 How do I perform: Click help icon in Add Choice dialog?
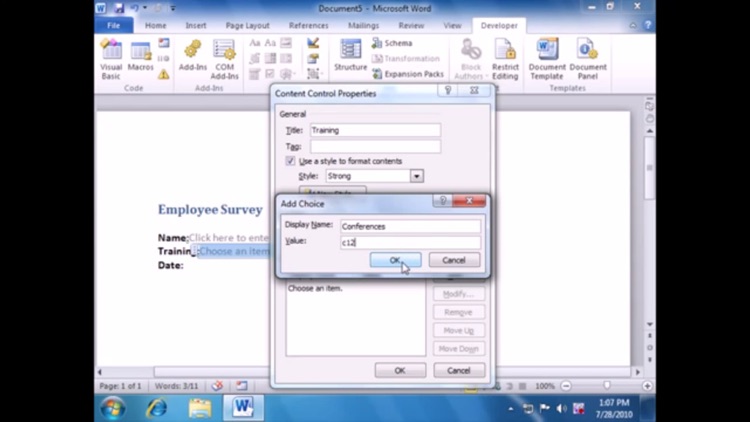[443, 200]
